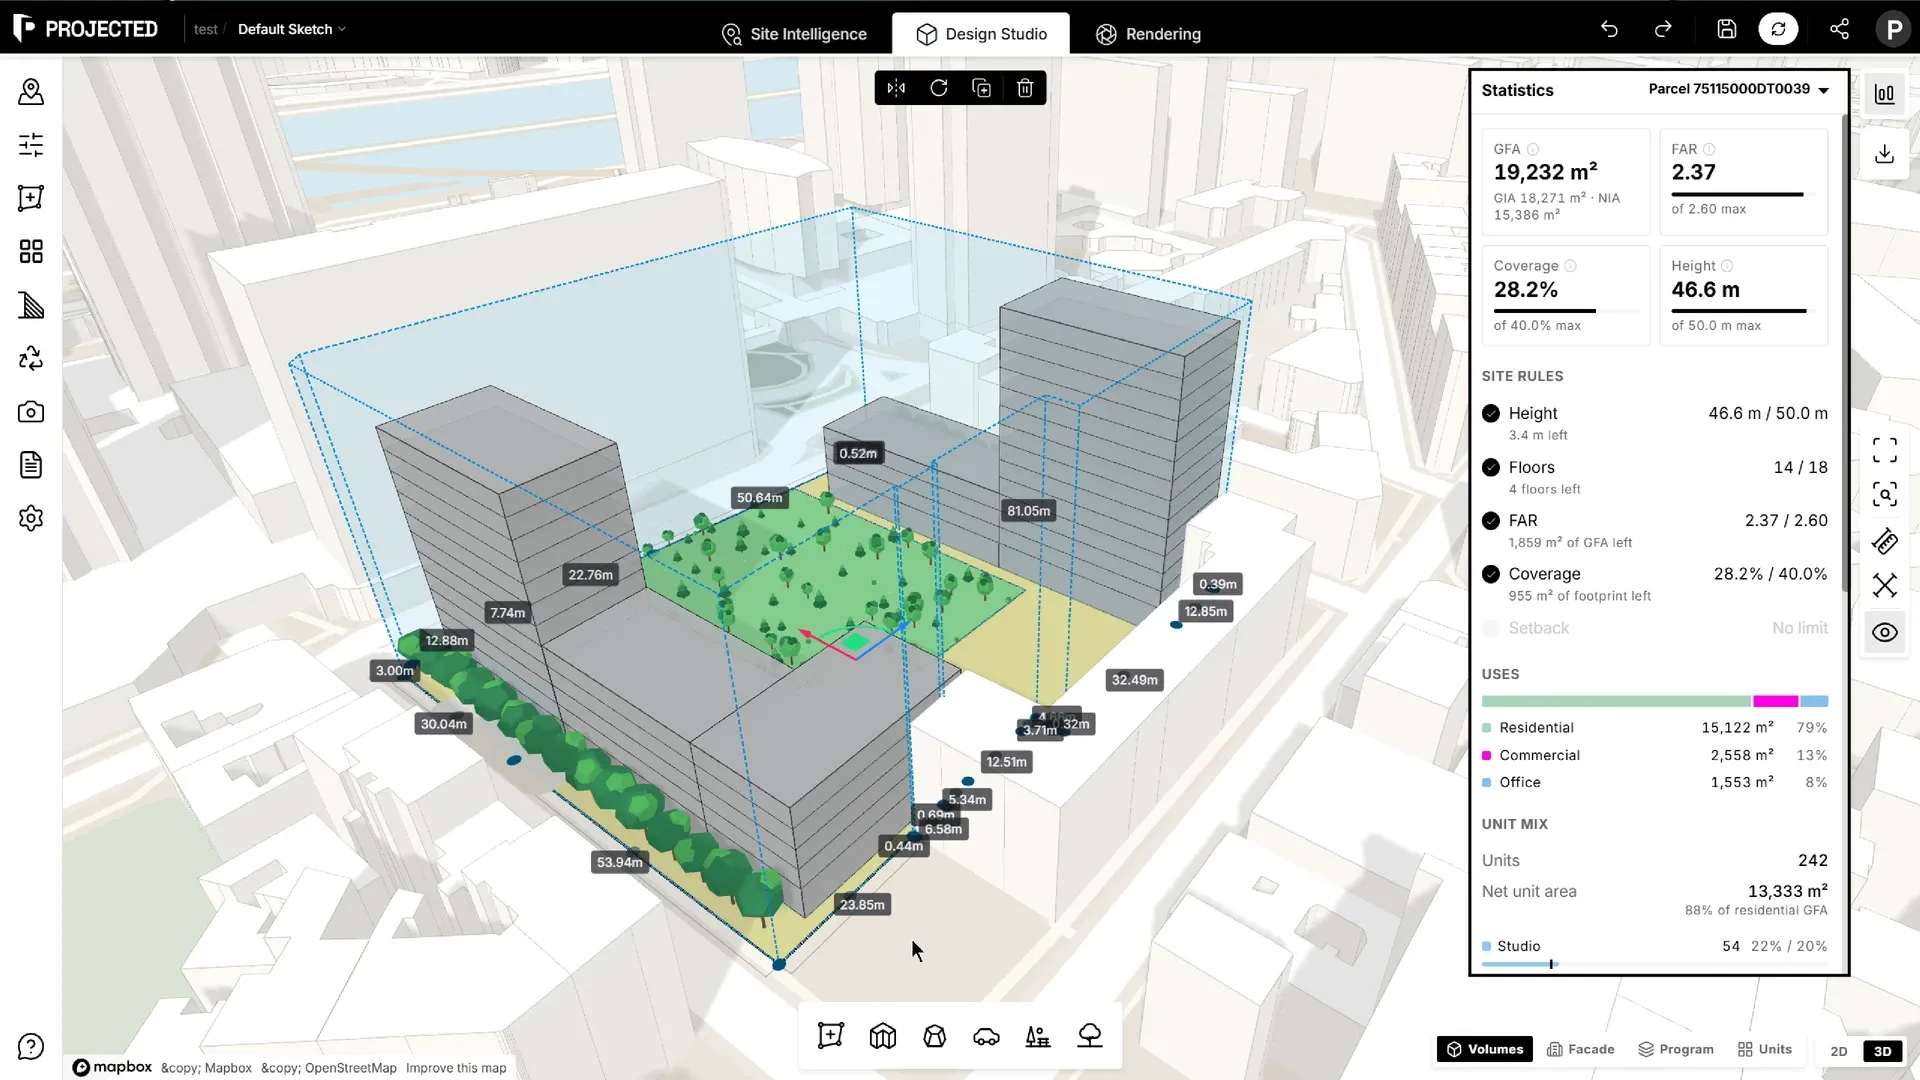This screenshot has height=1080, width=1920.
Task: Click the Improve this map link
Action: tap(456, 1068)
